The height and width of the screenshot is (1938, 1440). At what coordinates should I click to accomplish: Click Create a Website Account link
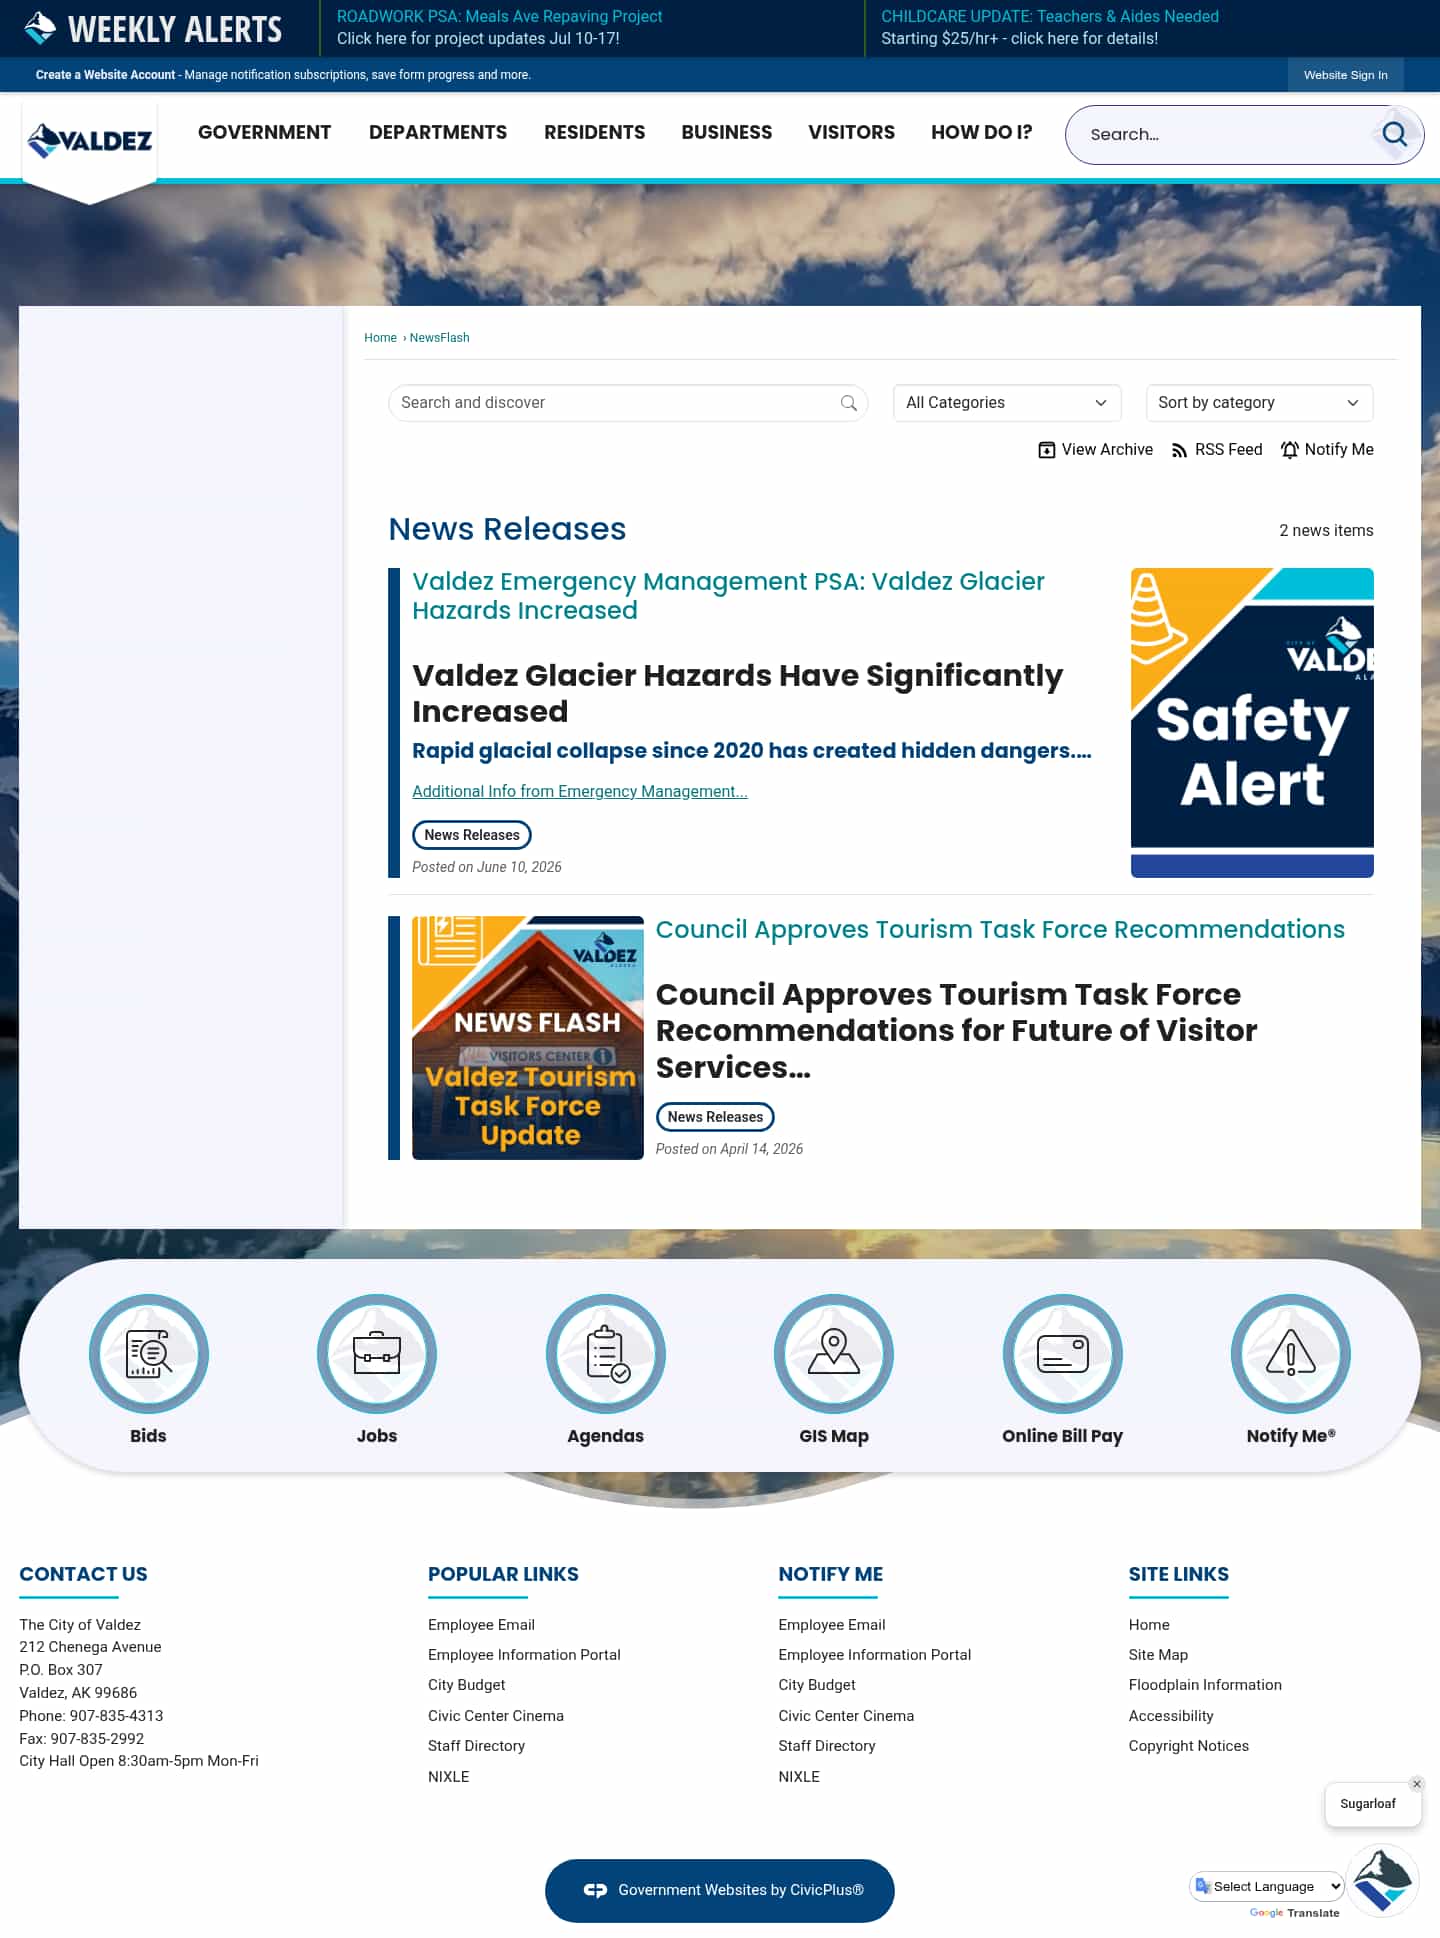tap(105, 75)
